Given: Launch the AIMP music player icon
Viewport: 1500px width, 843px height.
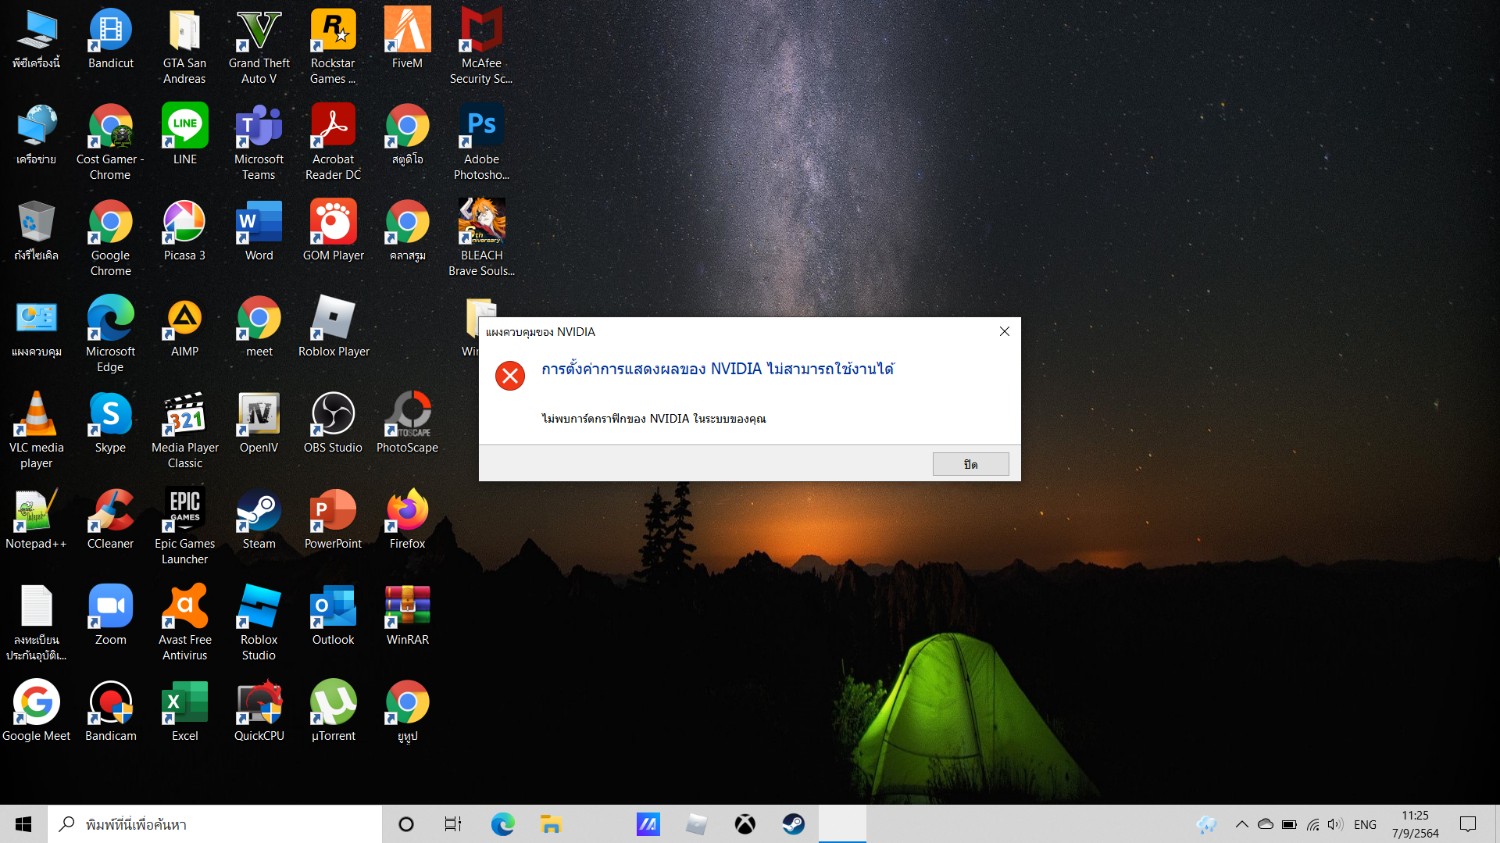Looking at the screenshot, I should coord(185,327).
